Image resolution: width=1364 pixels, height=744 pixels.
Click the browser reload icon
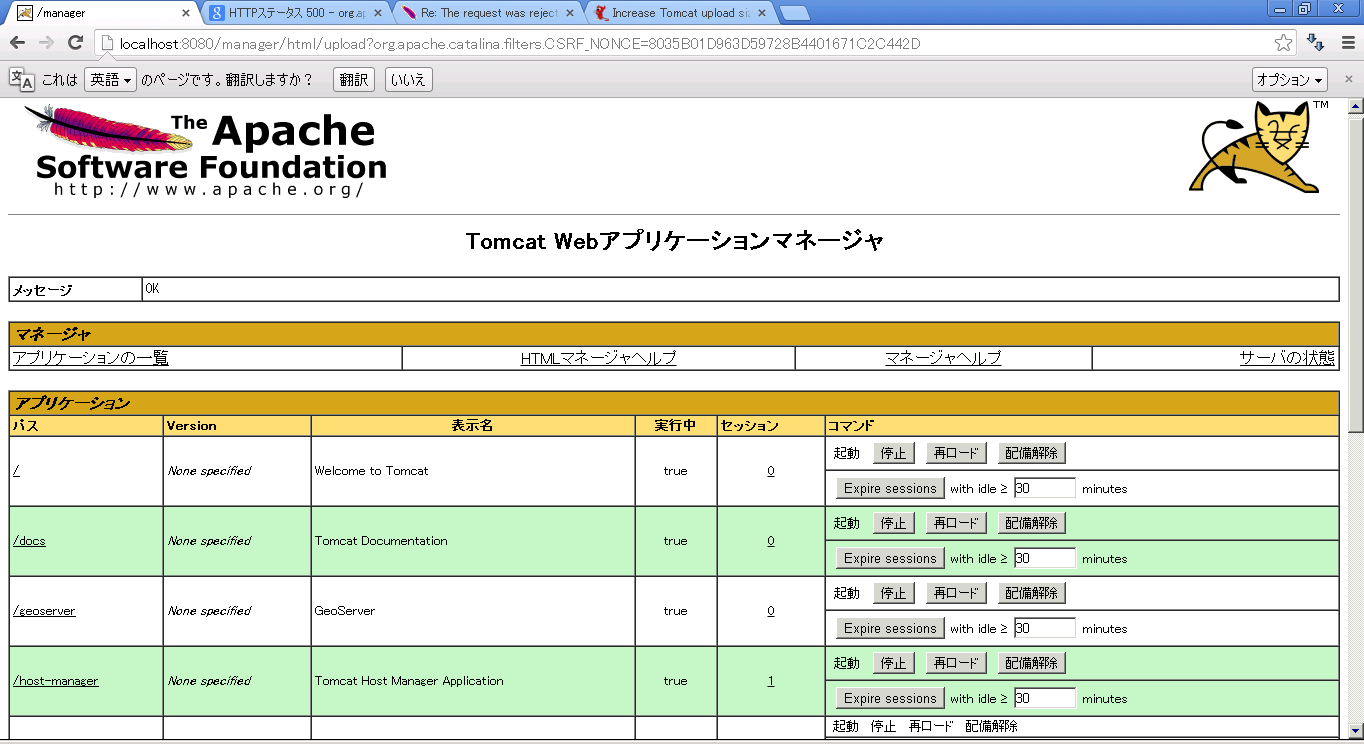(x=75, y=43)
